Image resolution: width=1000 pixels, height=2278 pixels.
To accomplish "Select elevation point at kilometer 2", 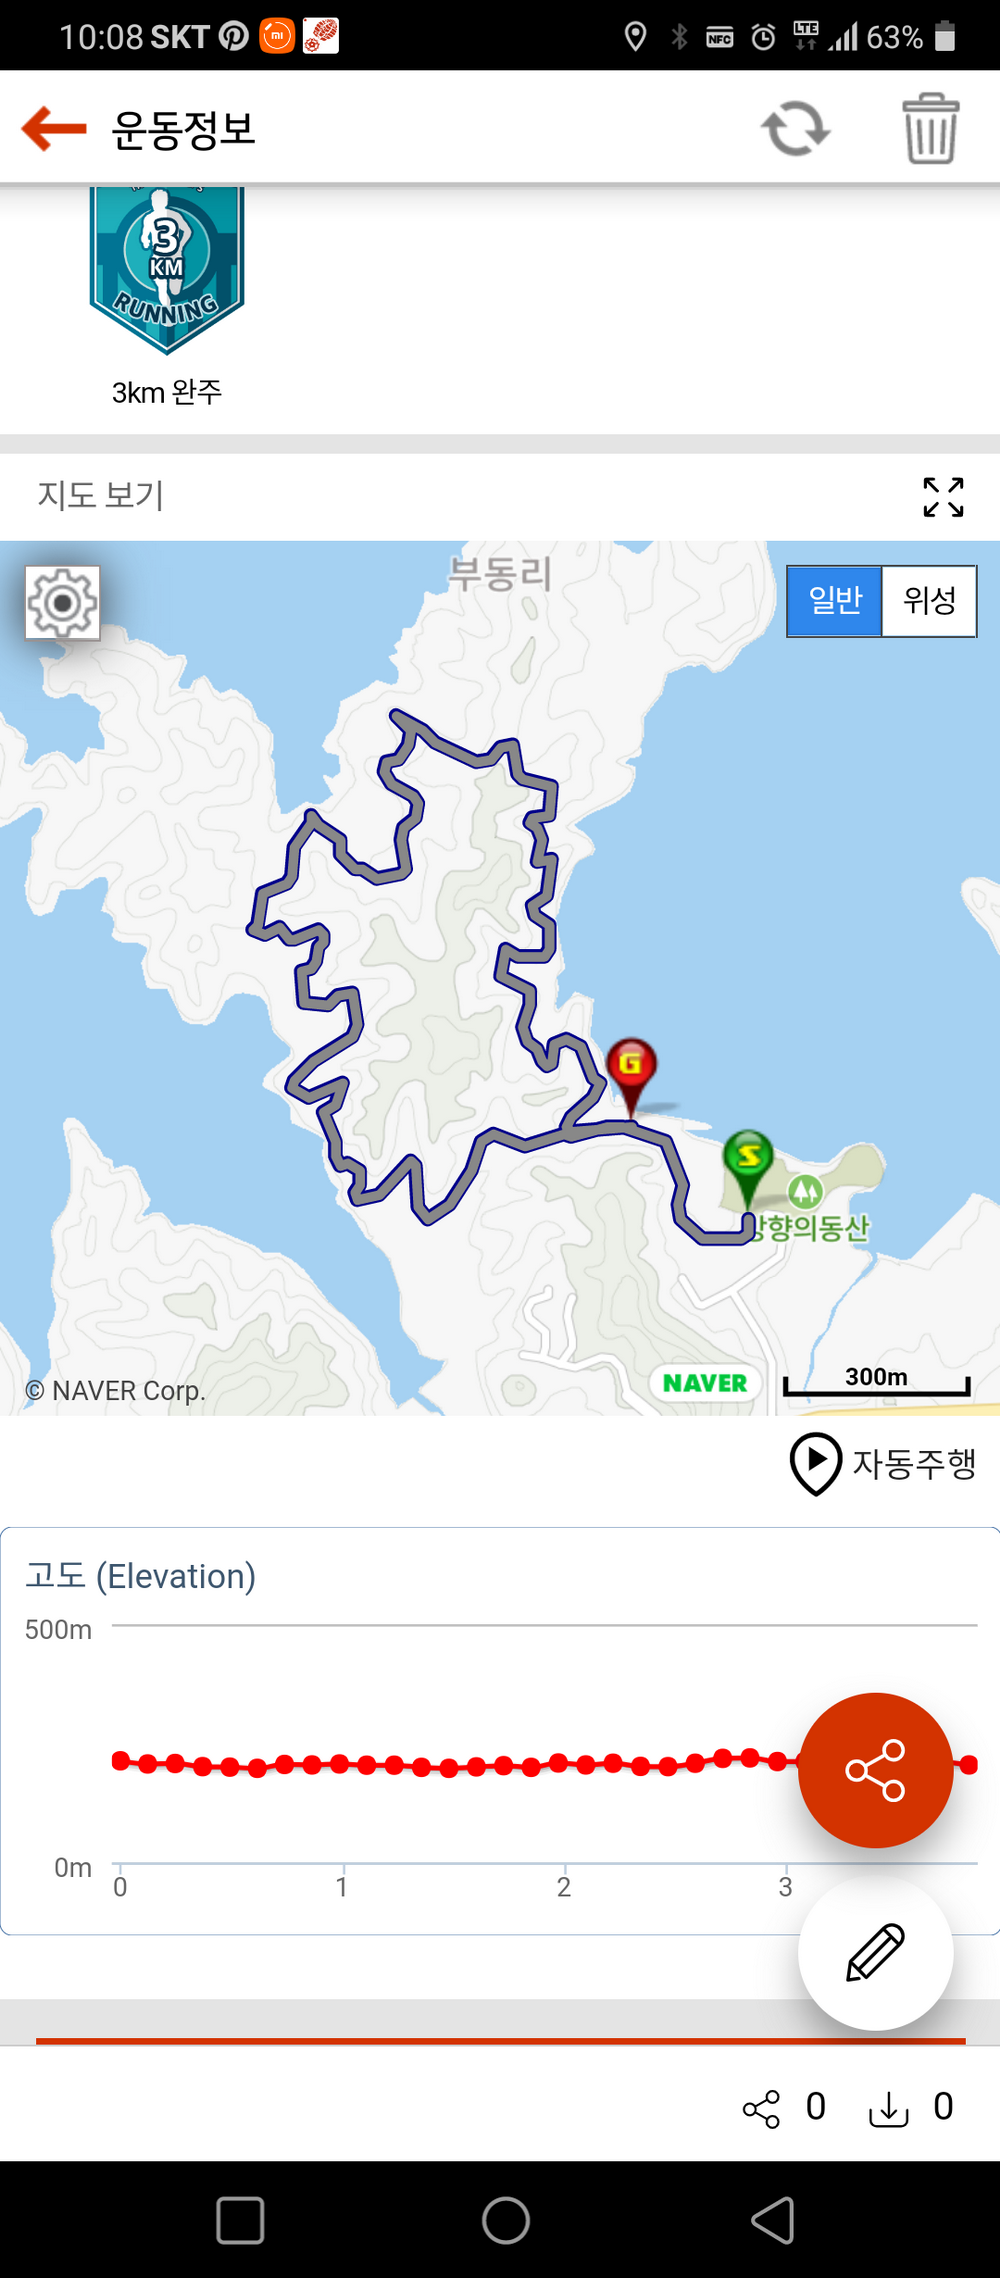I will [558, 1762].
